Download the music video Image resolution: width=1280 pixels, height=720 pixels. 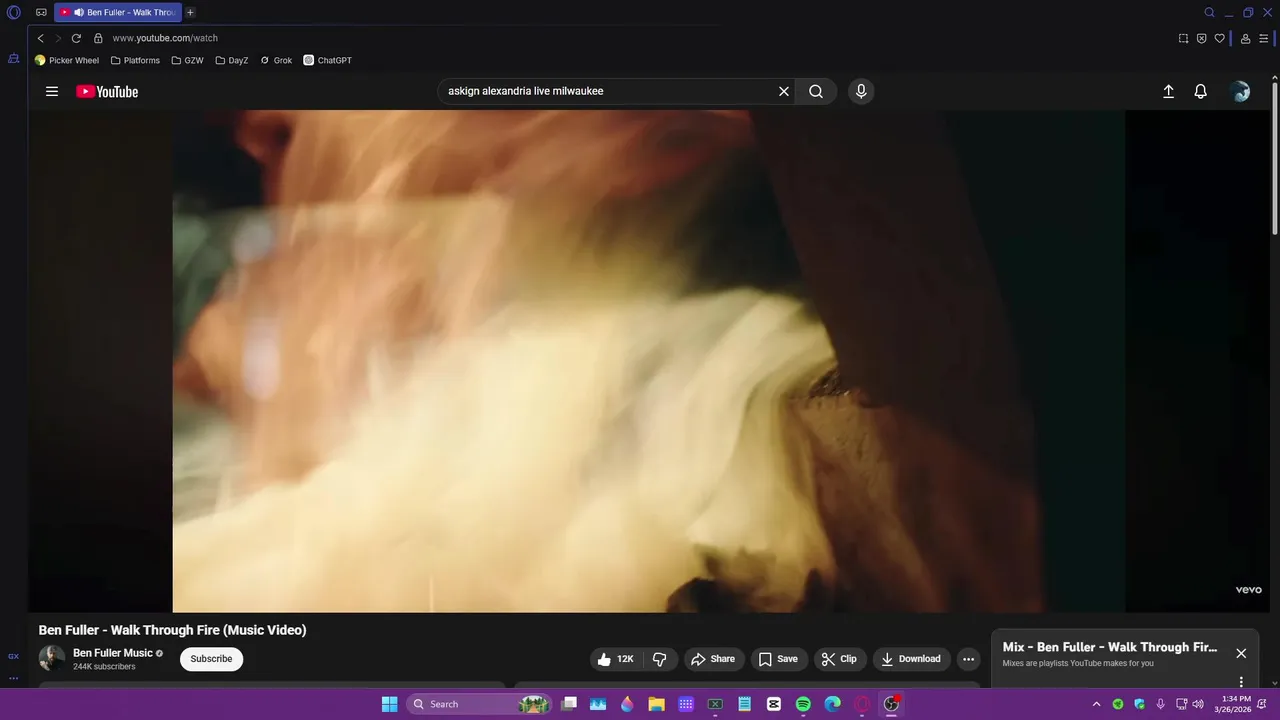pyautogui.click(x=911, y=659)
